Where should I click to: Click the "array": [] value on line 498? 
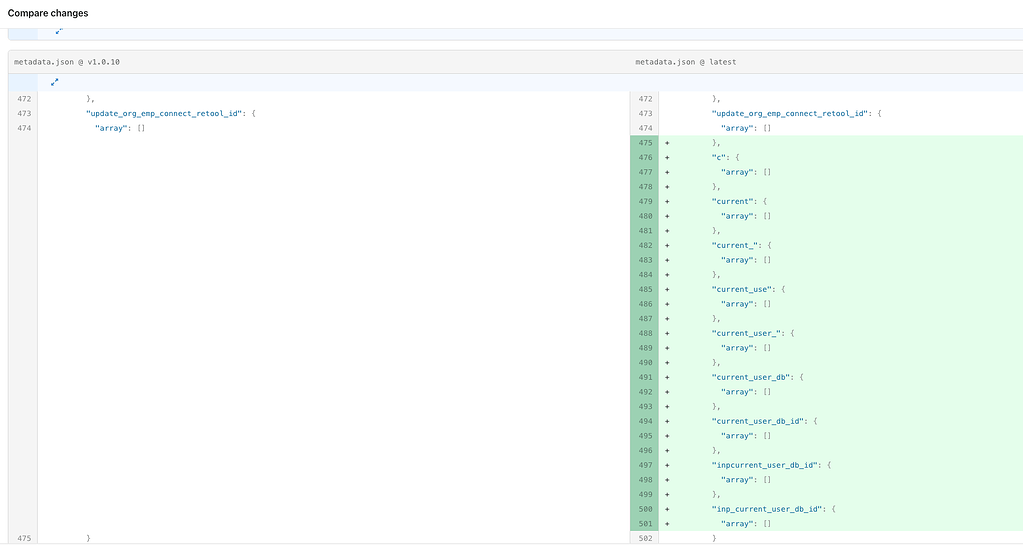pos(746,480)
